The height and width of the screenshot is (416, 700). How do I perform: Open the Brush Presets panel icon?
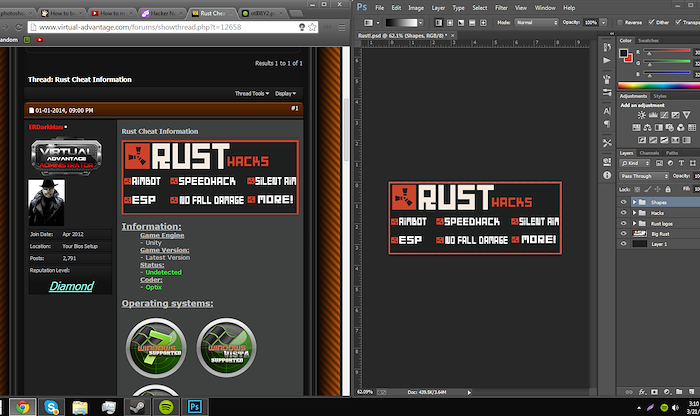[607, 92]
